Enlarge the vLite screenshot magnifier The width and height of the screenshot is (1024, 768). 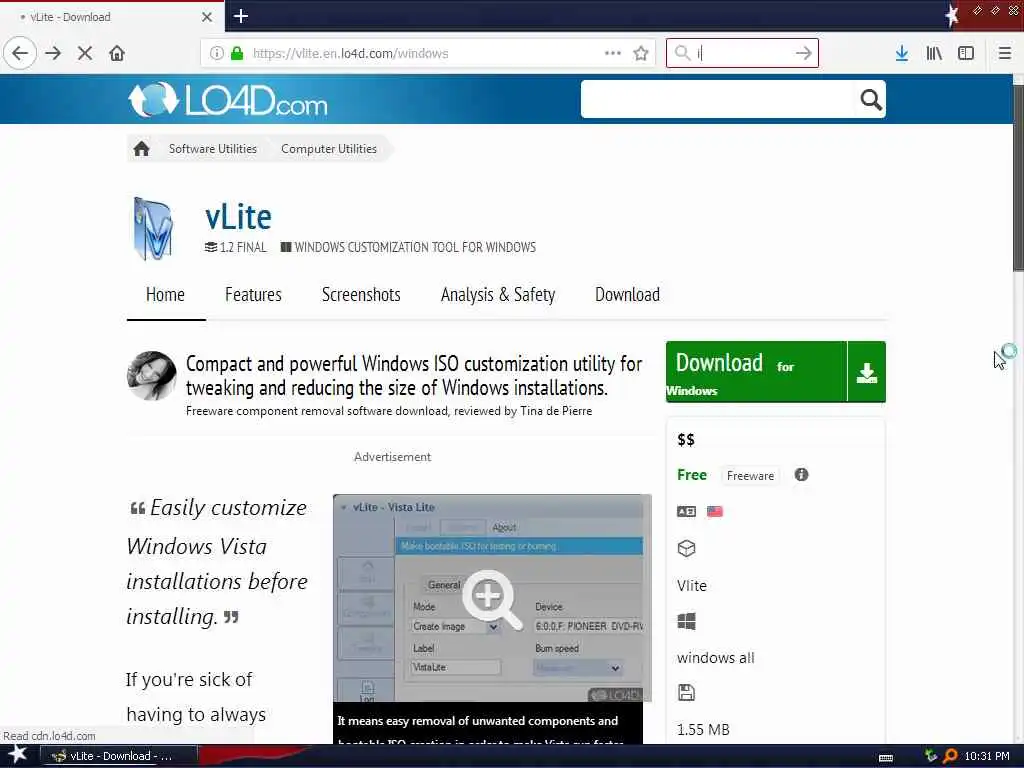coord(492,600)
